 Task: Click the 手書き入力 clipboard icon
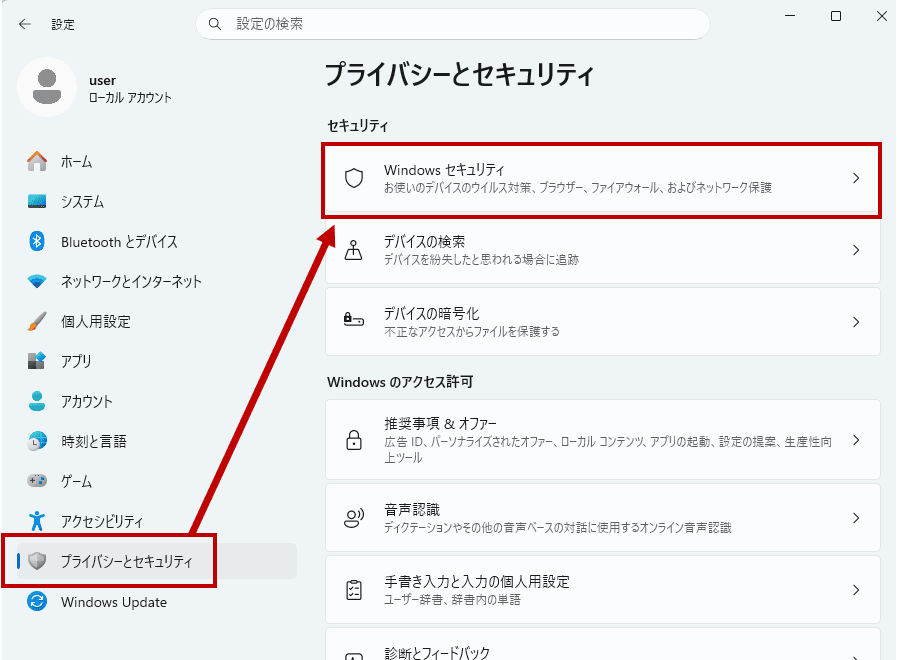click(354, 590)
